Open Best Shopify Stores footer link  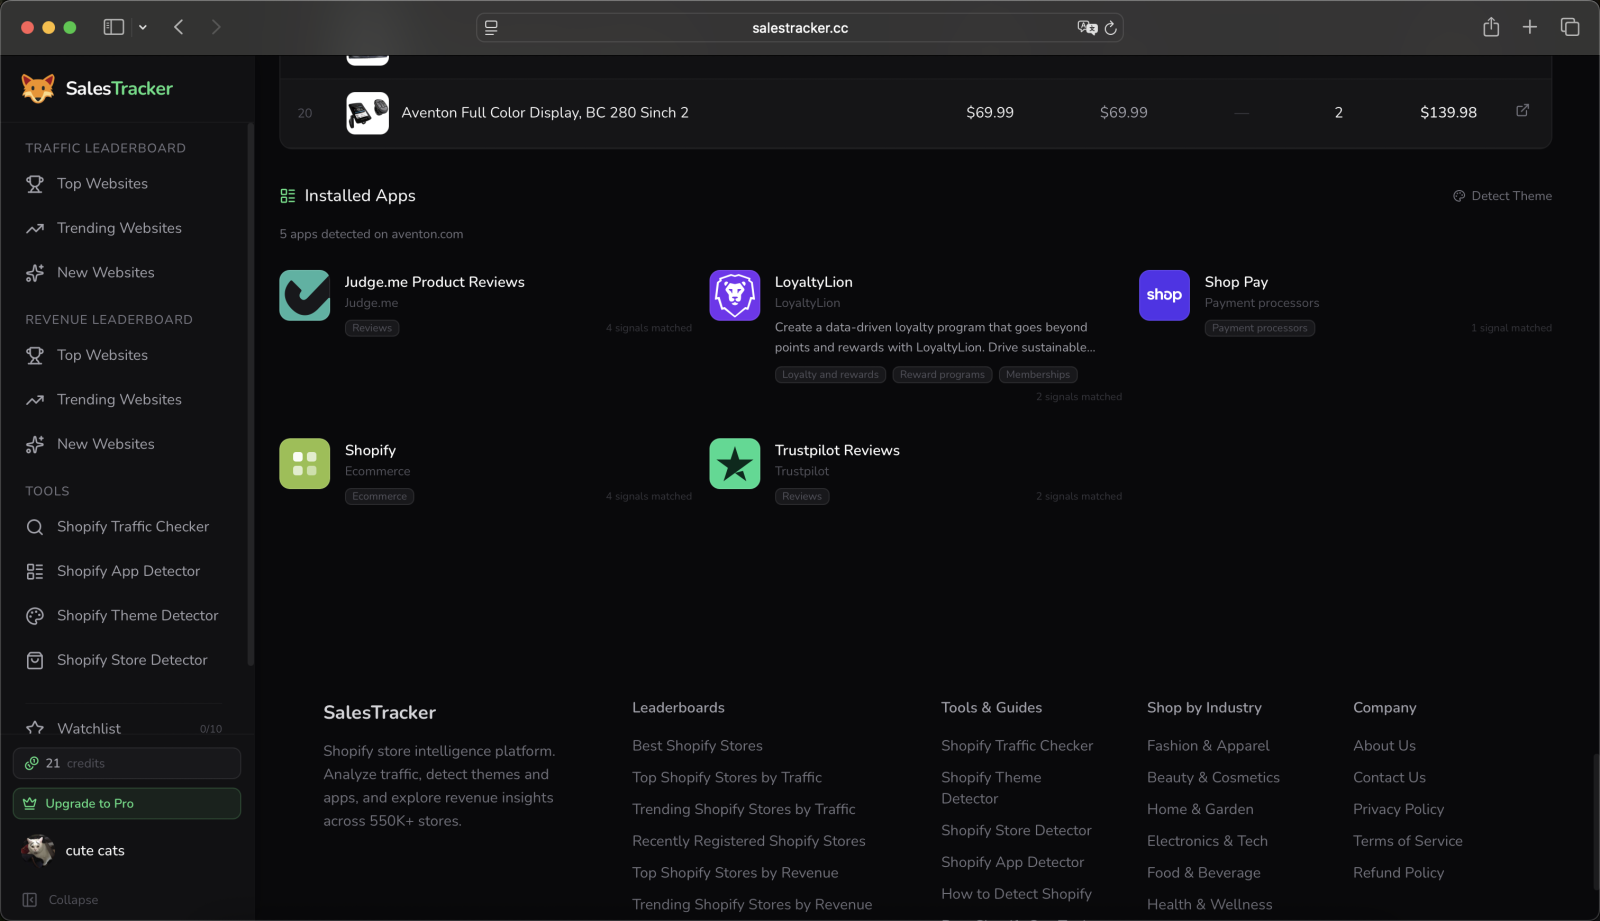pos(697,746)
